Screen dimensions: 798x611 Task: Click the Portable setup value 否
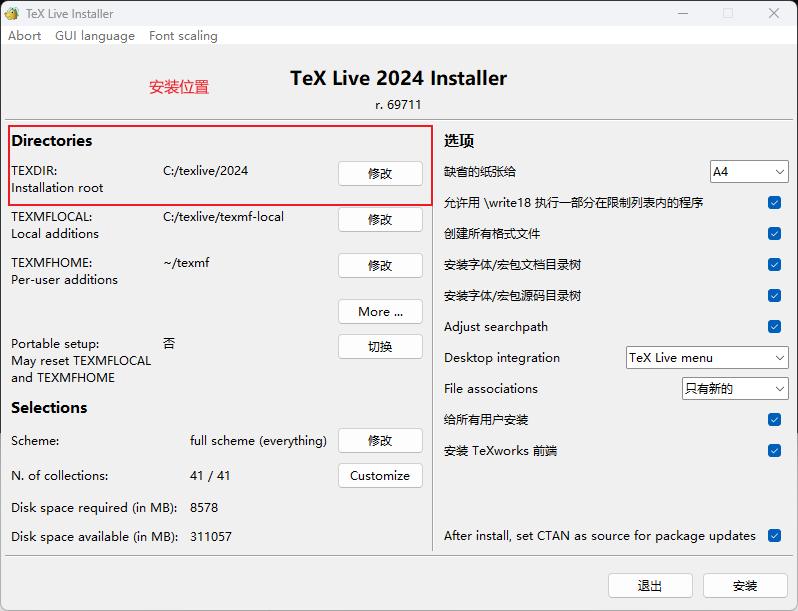[169, 343]
